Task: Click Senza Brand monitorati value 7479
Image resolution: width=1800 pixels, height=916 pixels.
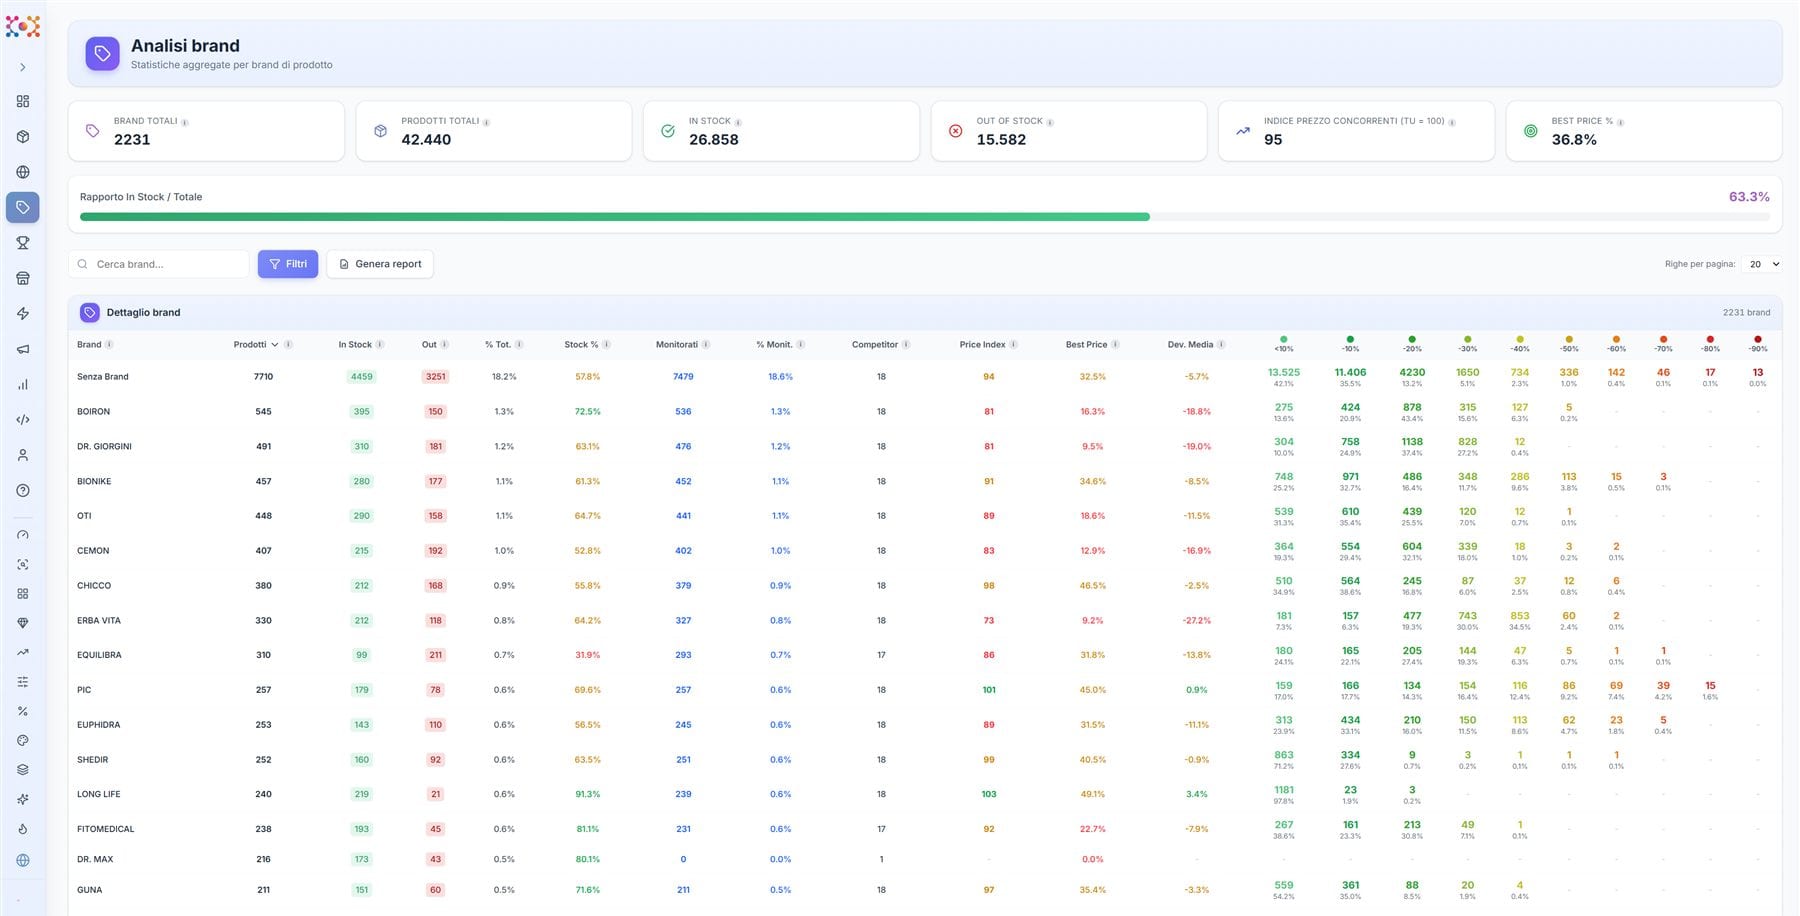Action: [x=683, y=377]
